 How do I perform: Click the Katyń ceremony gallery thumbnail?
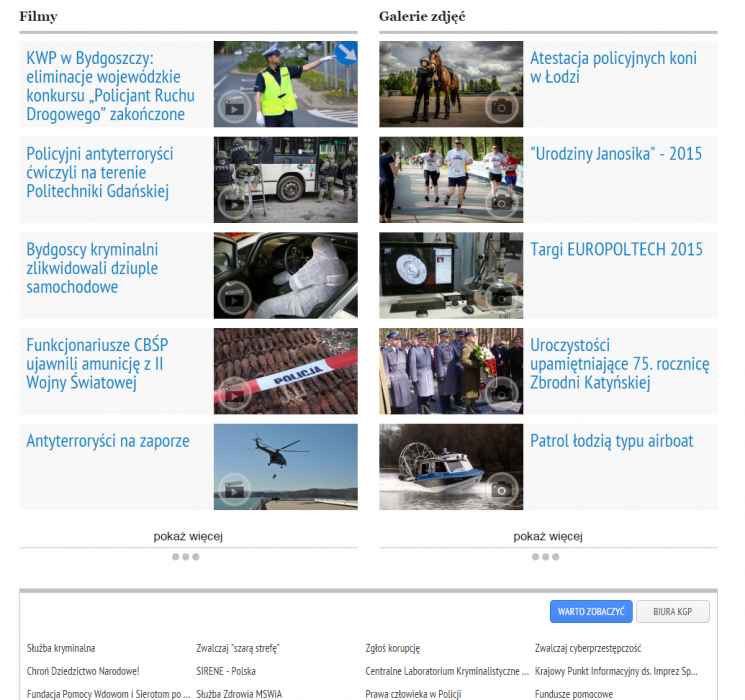450,371
